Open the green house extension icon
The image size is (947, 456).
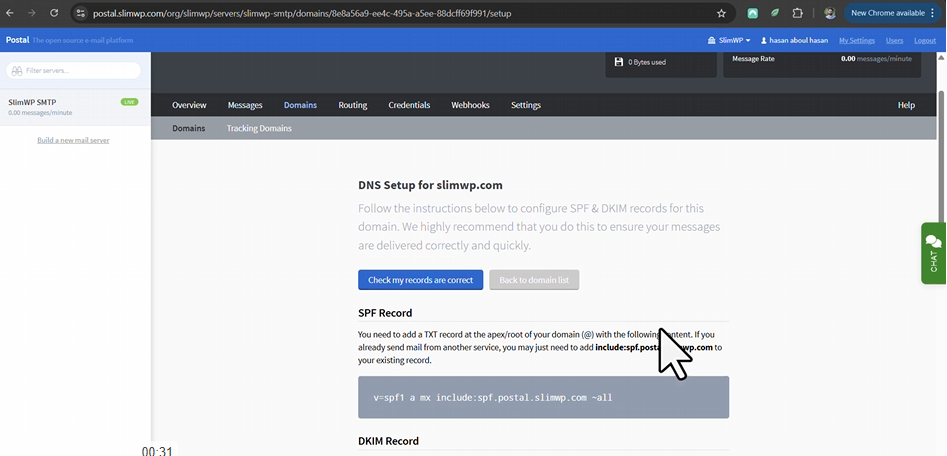753,13
